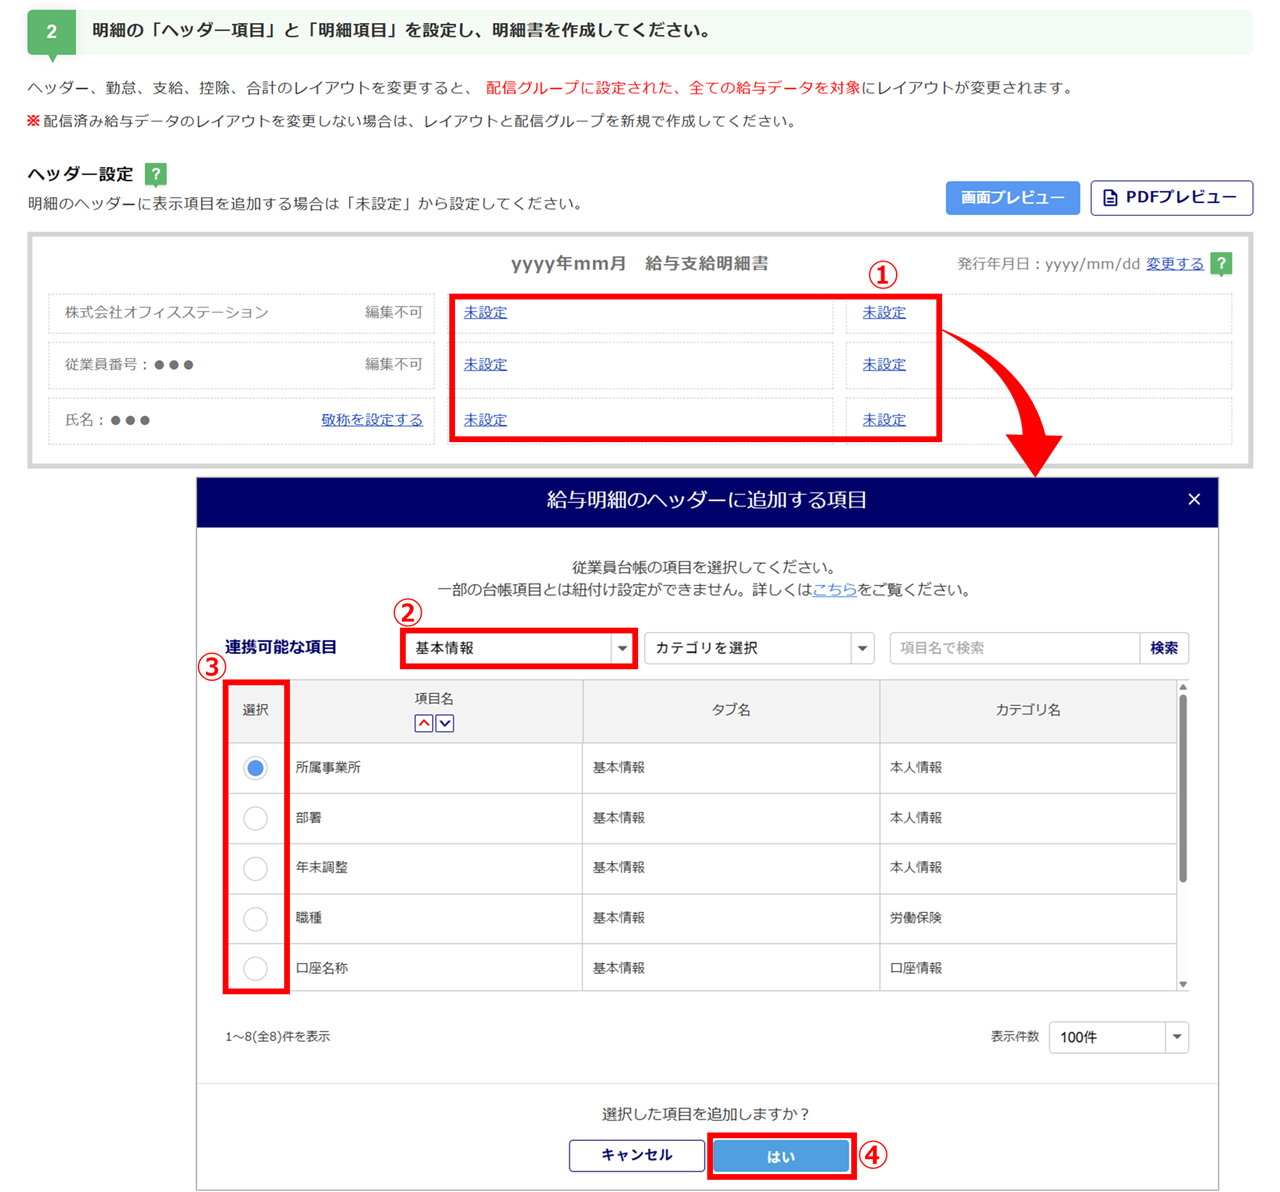This screenshot has height=1192, width=1280.
Task: Open the 表示件数 100件 dropdown
Action: click(x=1118, y=1037)
